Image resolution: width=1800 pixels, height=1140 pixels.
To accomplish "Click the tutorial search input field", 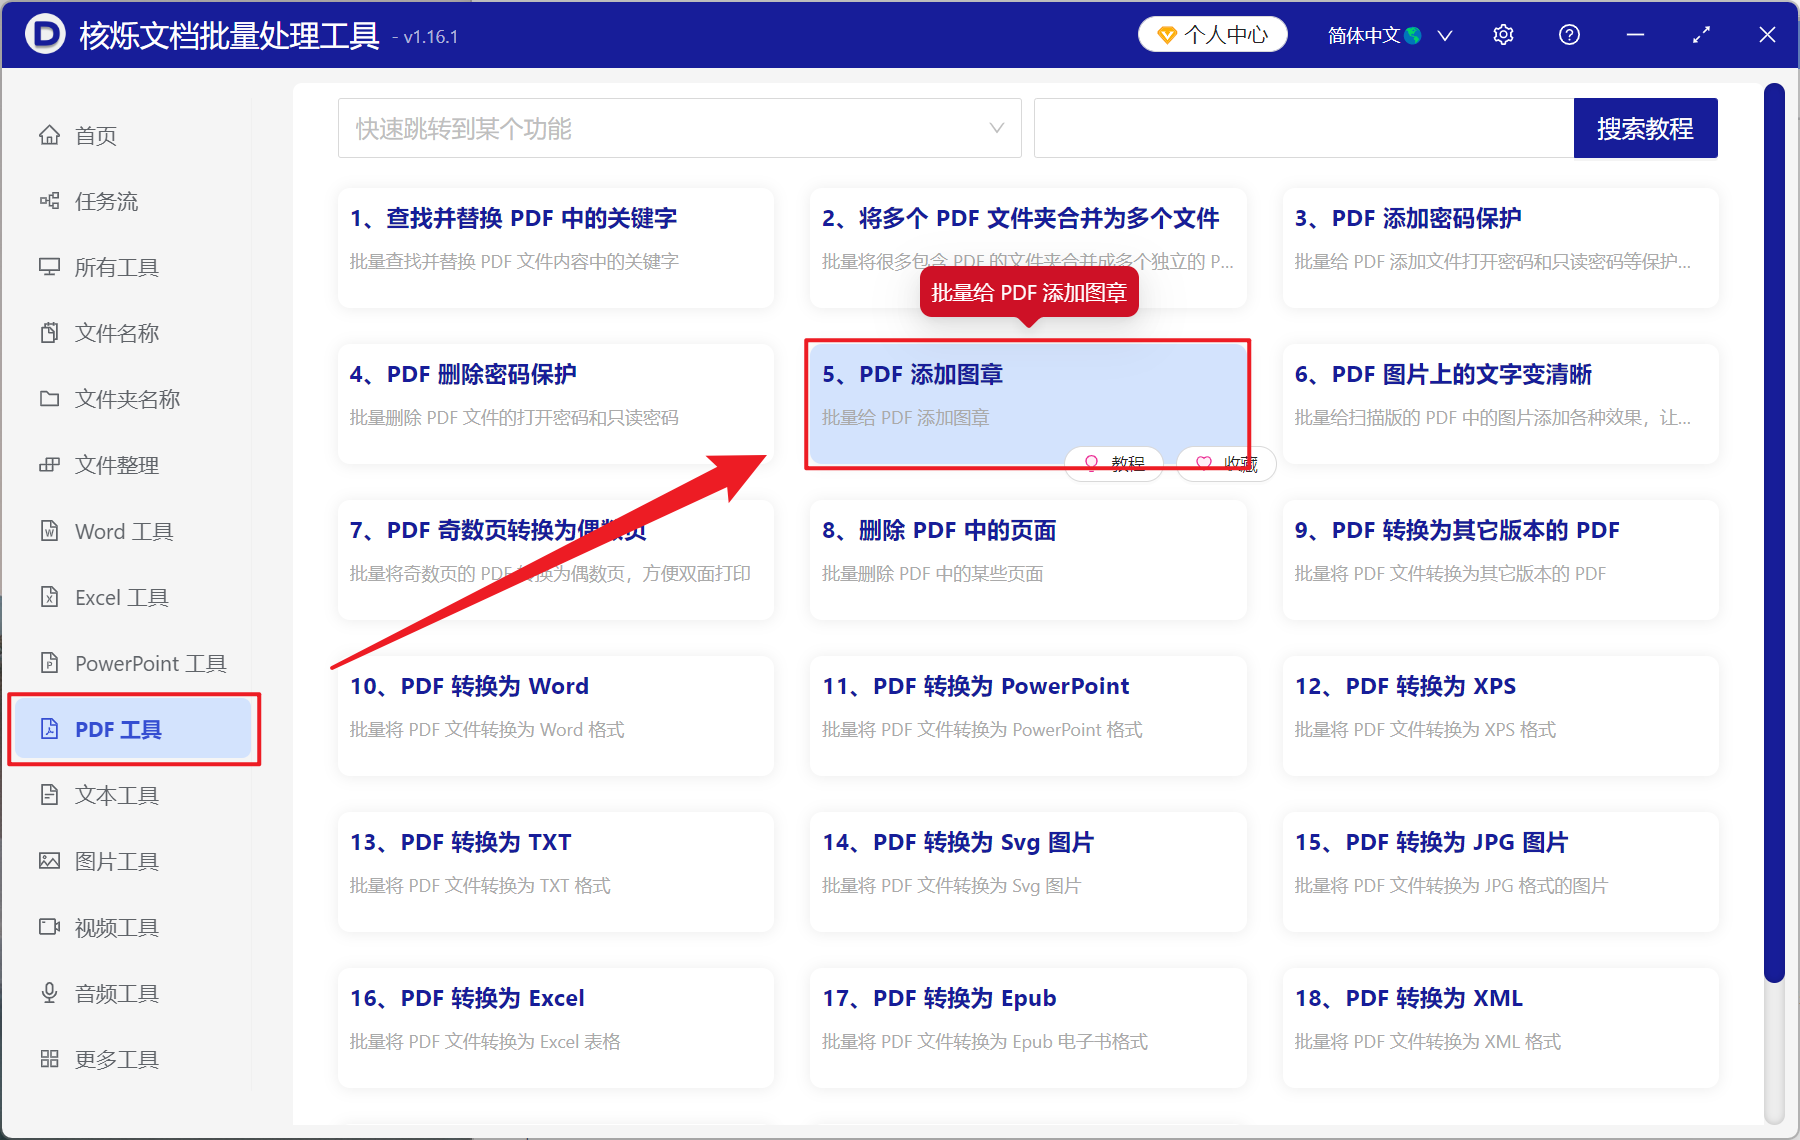I will 1300,128.
